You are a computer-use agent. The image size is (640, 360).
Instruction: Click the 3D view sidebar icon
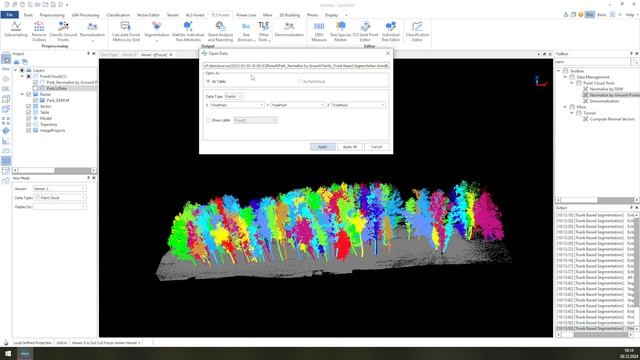click(6, 161)
